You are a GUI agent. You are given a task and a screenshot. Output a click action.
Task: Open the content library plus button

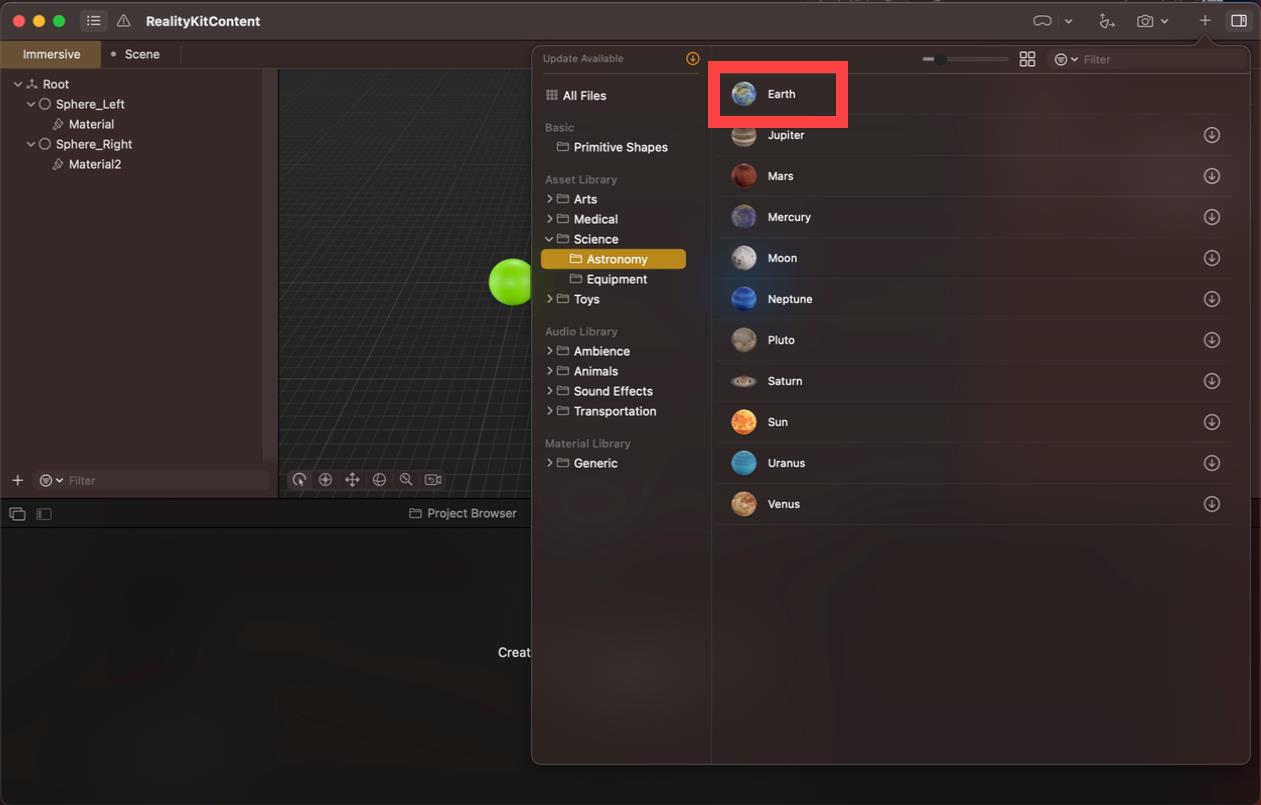1205,21
